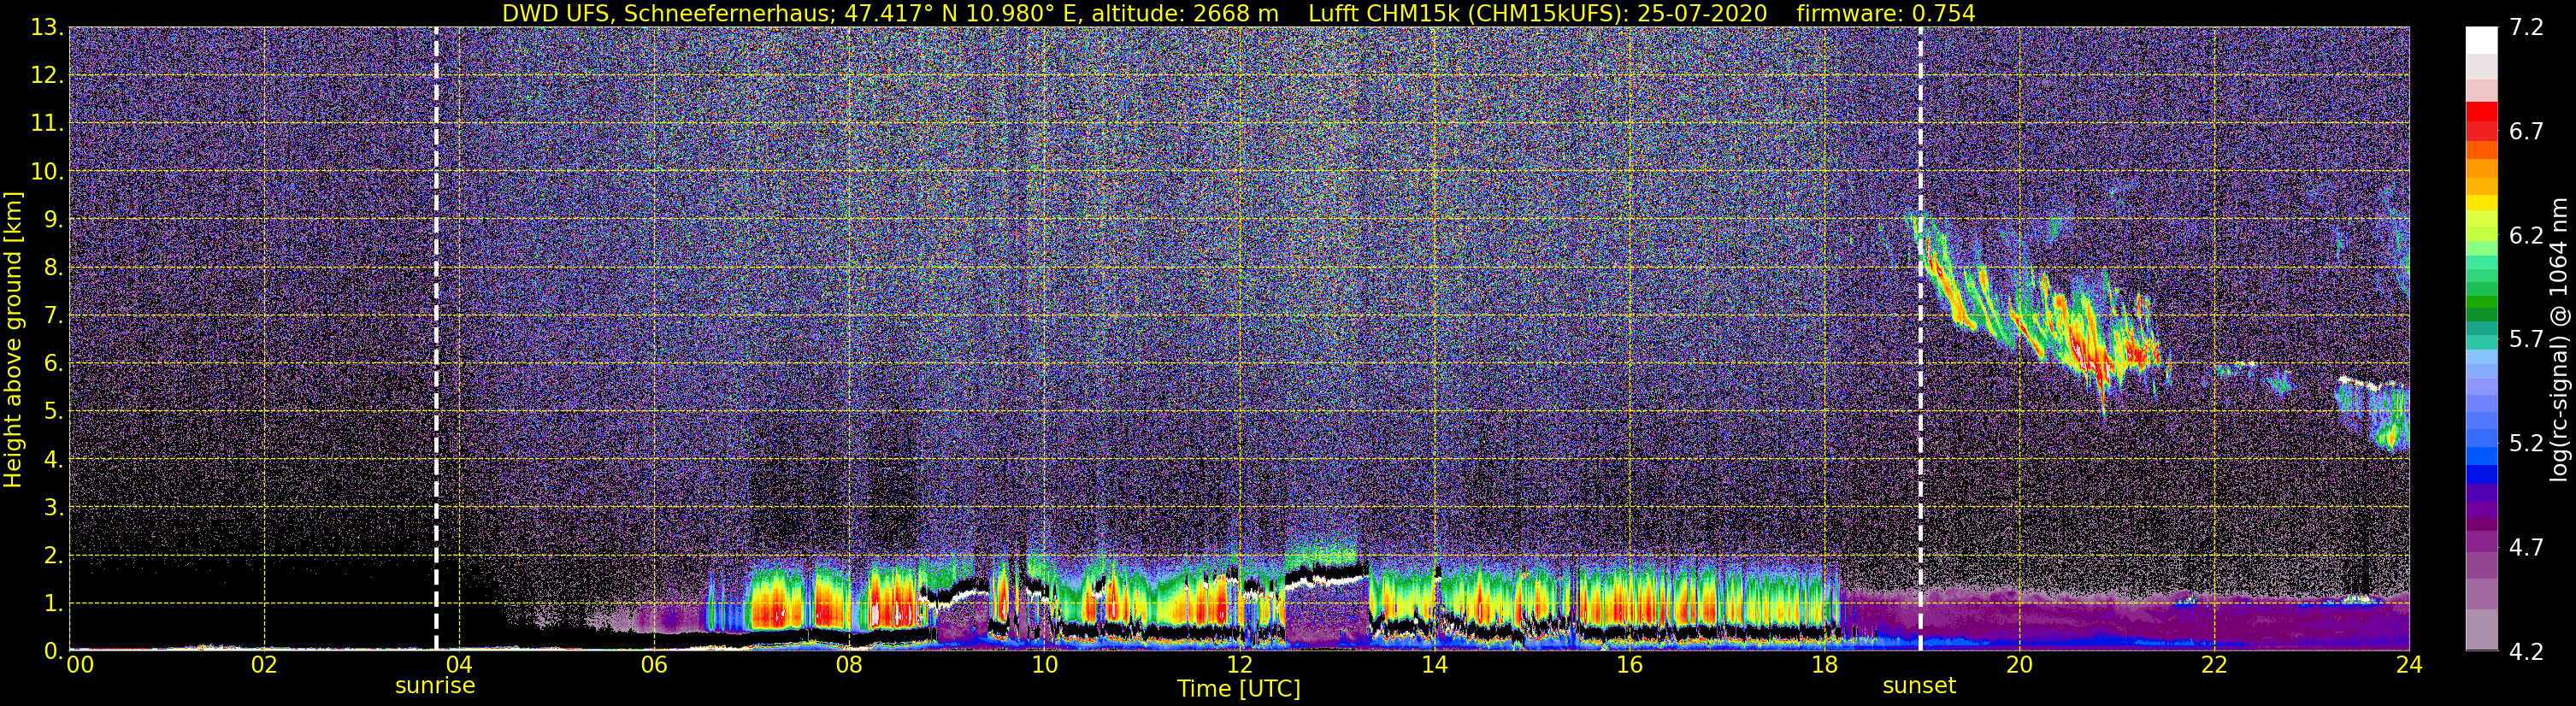Click the height axis tick '12.'

47,76
